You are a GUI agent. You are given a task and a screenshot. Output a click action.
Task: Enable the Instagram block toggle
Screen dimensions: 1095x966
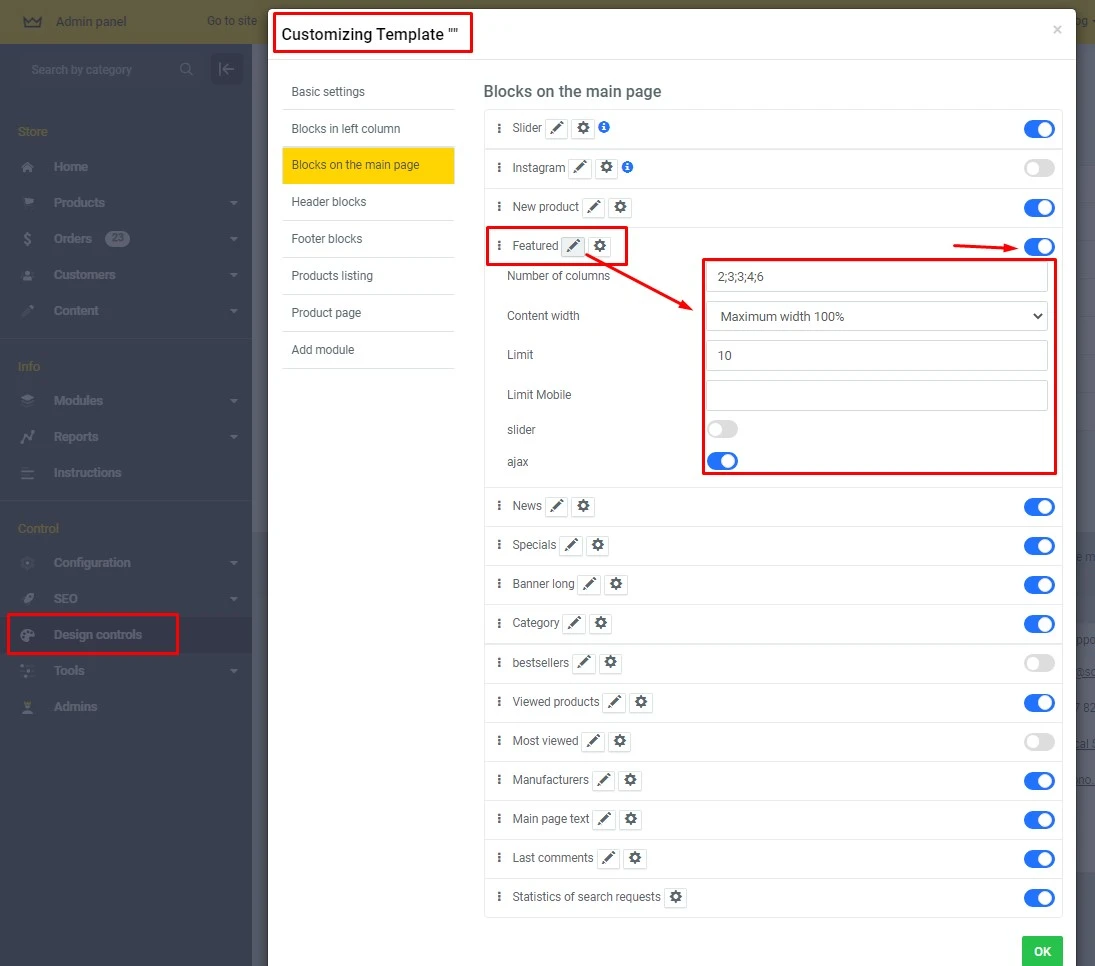(x=1039, y=168)
